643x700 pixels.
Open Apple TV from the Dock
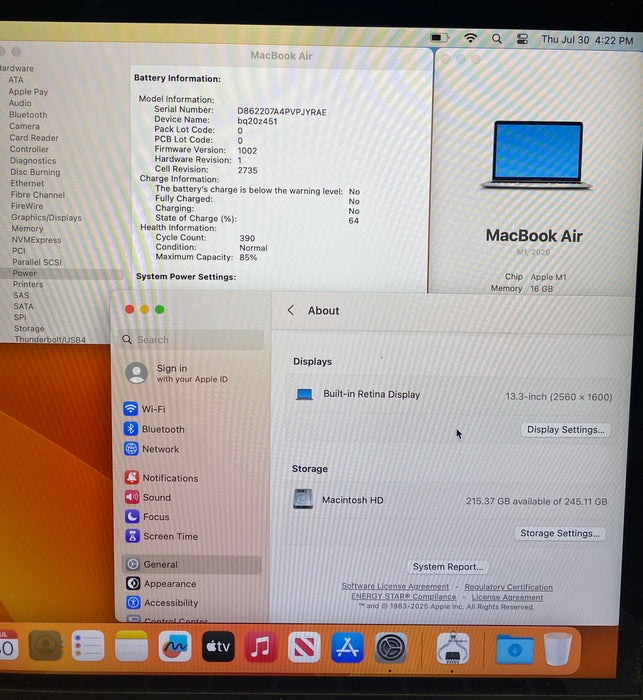[218, 646]
